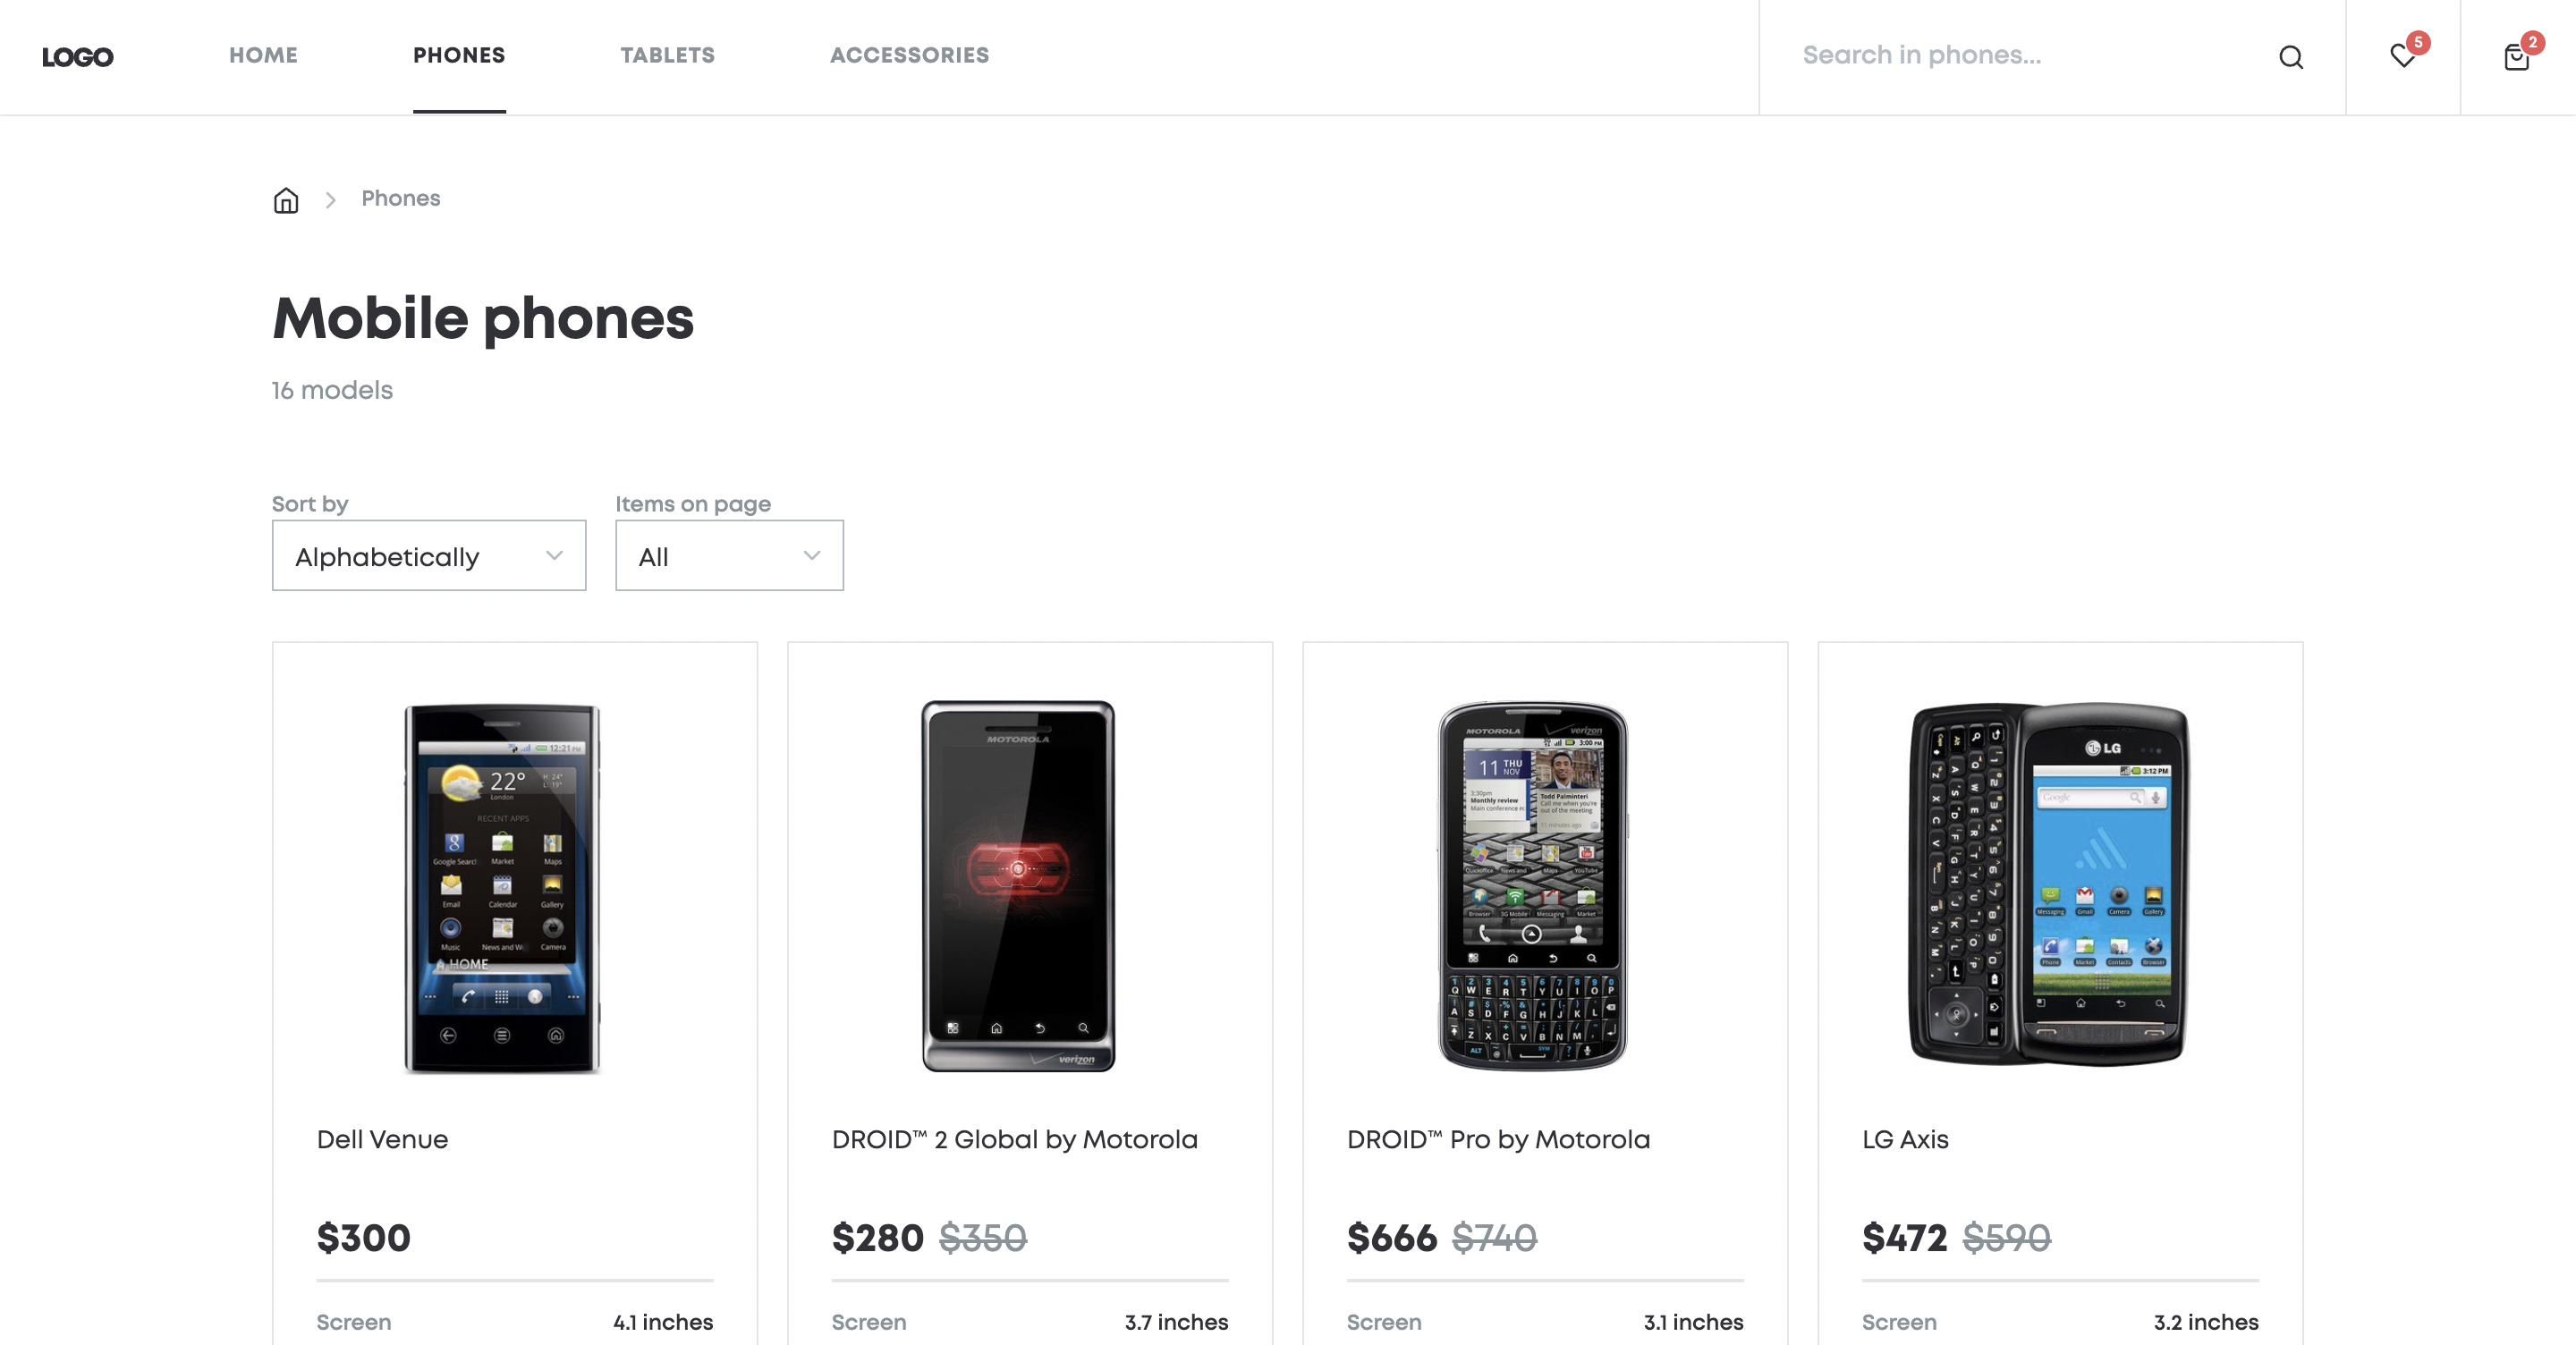Expand the Alphabetically sort chevron
The height and width of the screenshot is (1345, 2576).
(554, 555)
